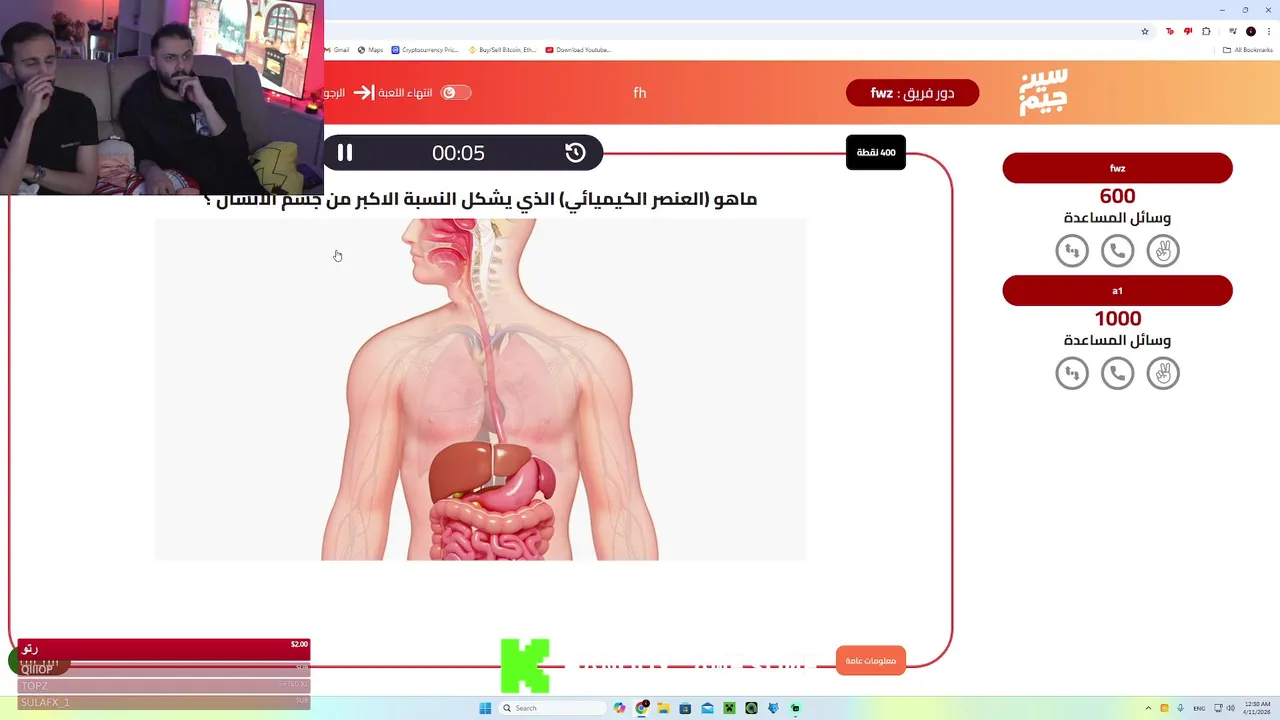
Task: Open the All Bookmarks folder
Action: coord(1247,50)
